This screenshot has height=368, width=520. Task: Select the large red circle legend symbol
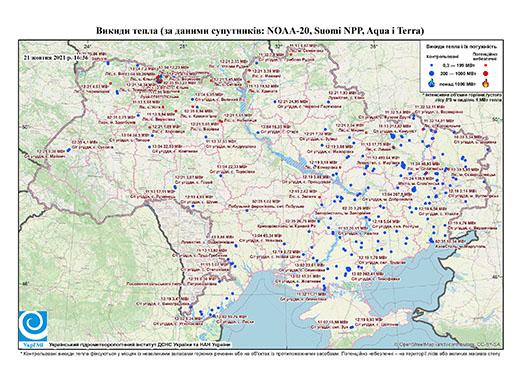[x=486, y=73]
